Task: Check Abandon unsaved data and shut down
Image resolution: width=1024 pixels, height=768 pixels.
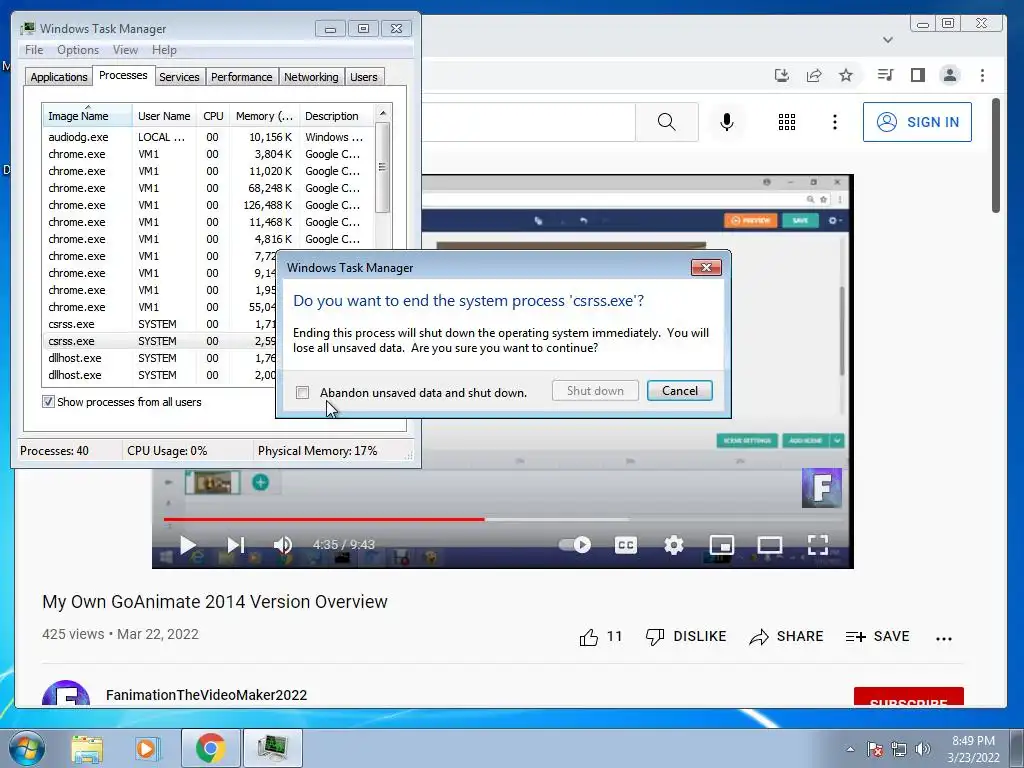Action: (x=302, y=392)
